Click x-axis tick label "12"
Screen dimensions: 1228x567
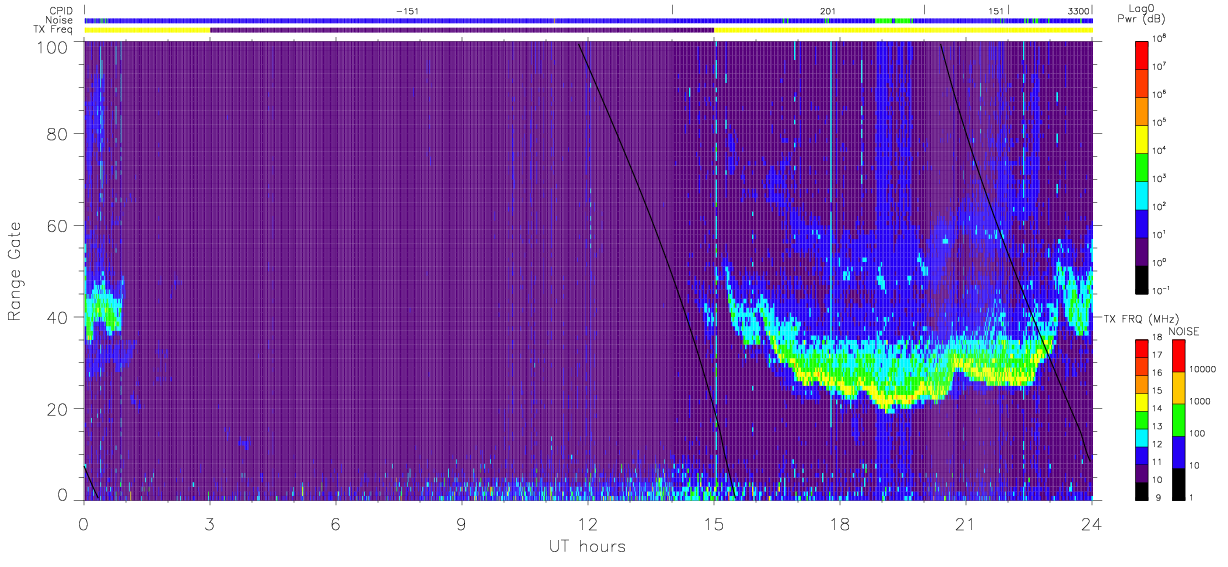[588, 524]
